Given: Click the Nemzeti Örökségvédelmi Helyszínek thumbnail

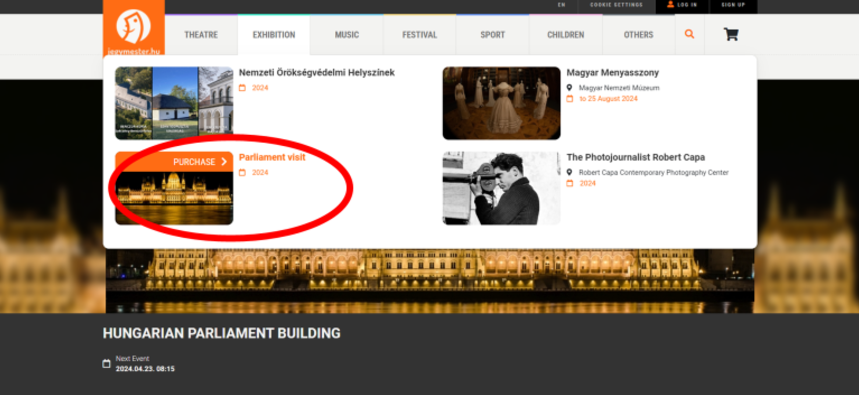Looking at the screenshot, I should coord(174,103).
